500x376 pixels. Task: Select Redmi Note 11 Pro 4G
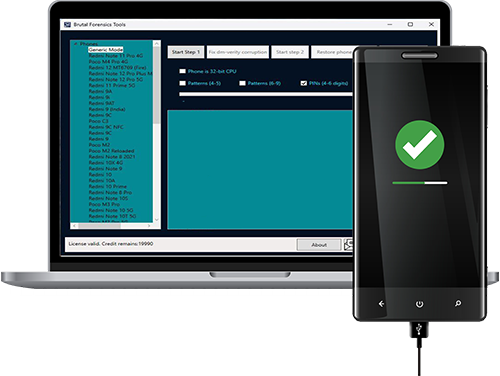click(116, 55)
